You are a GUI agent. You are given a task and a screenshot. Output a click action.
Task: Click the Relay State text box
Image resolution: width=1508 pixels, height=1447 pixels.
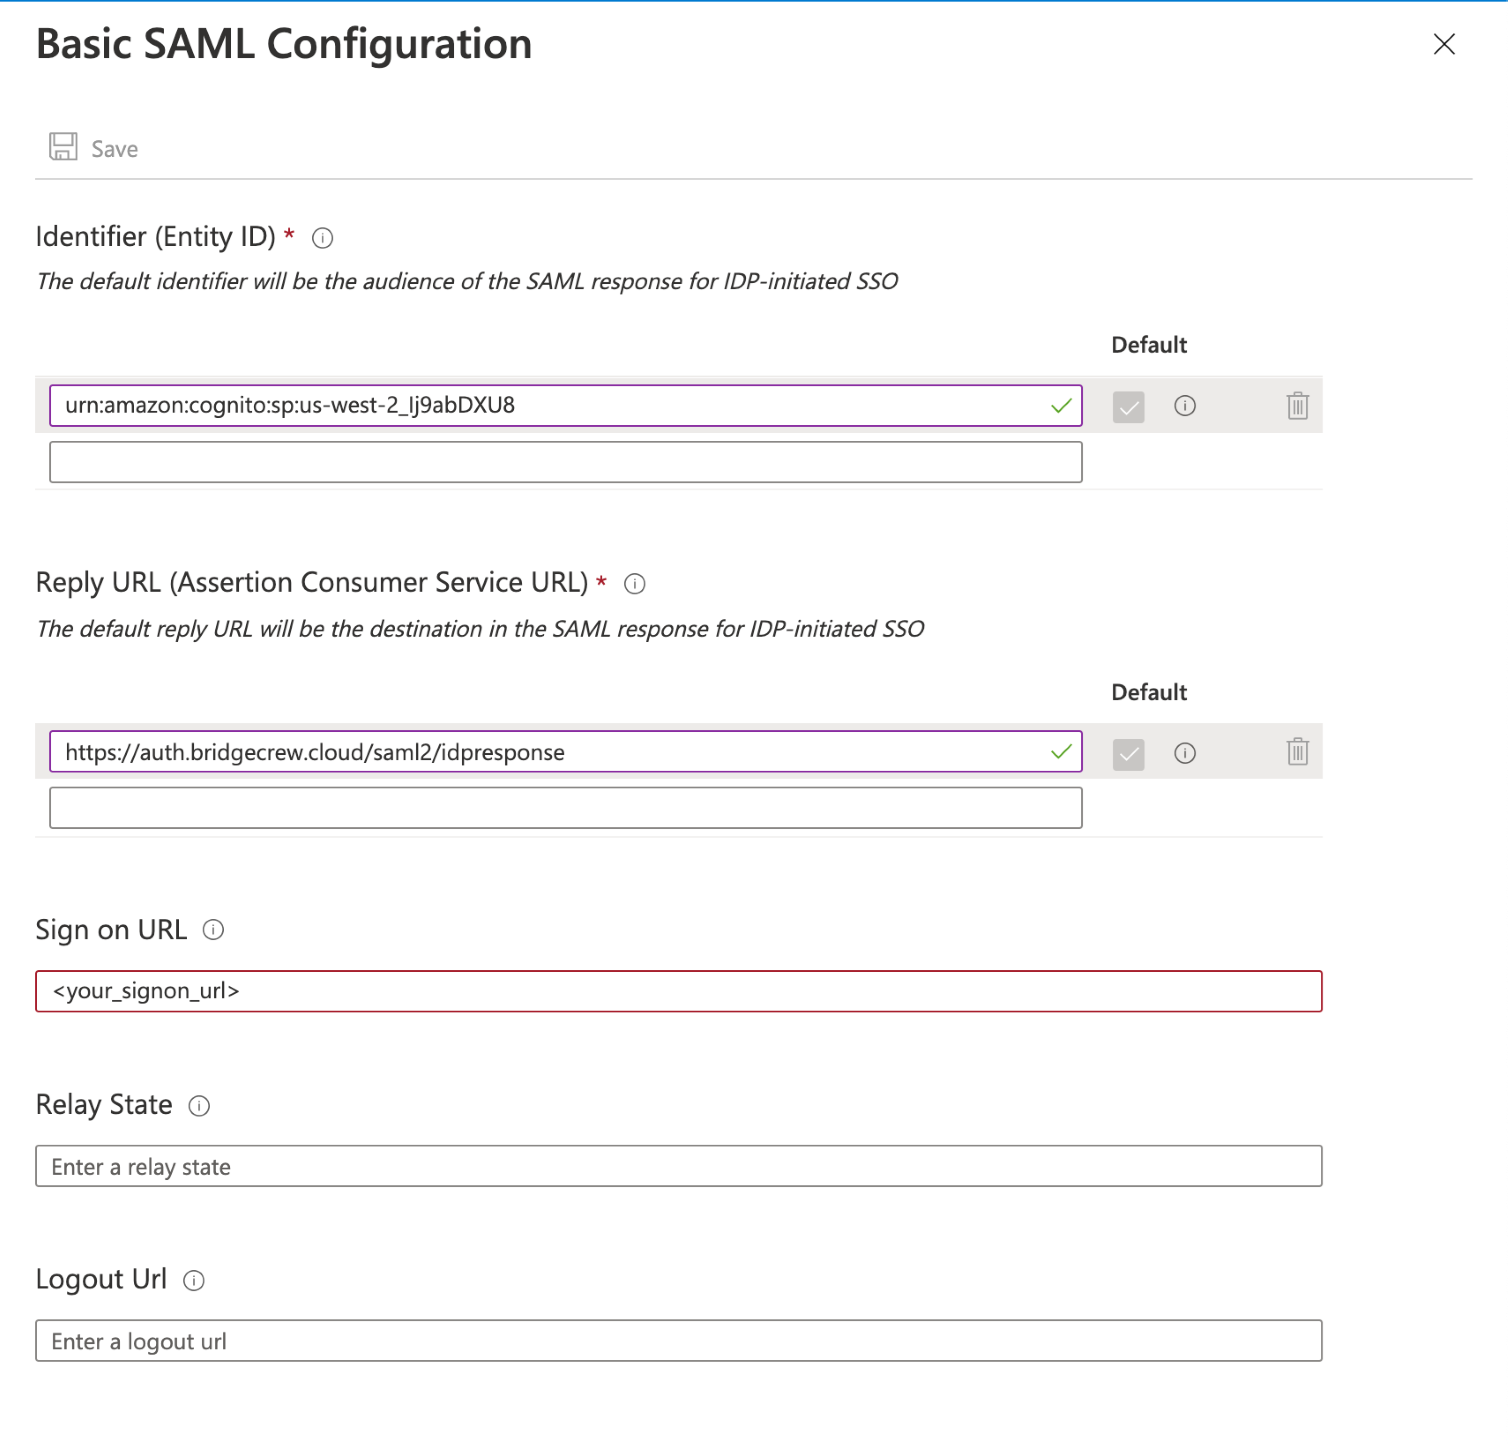(678, 1166)
